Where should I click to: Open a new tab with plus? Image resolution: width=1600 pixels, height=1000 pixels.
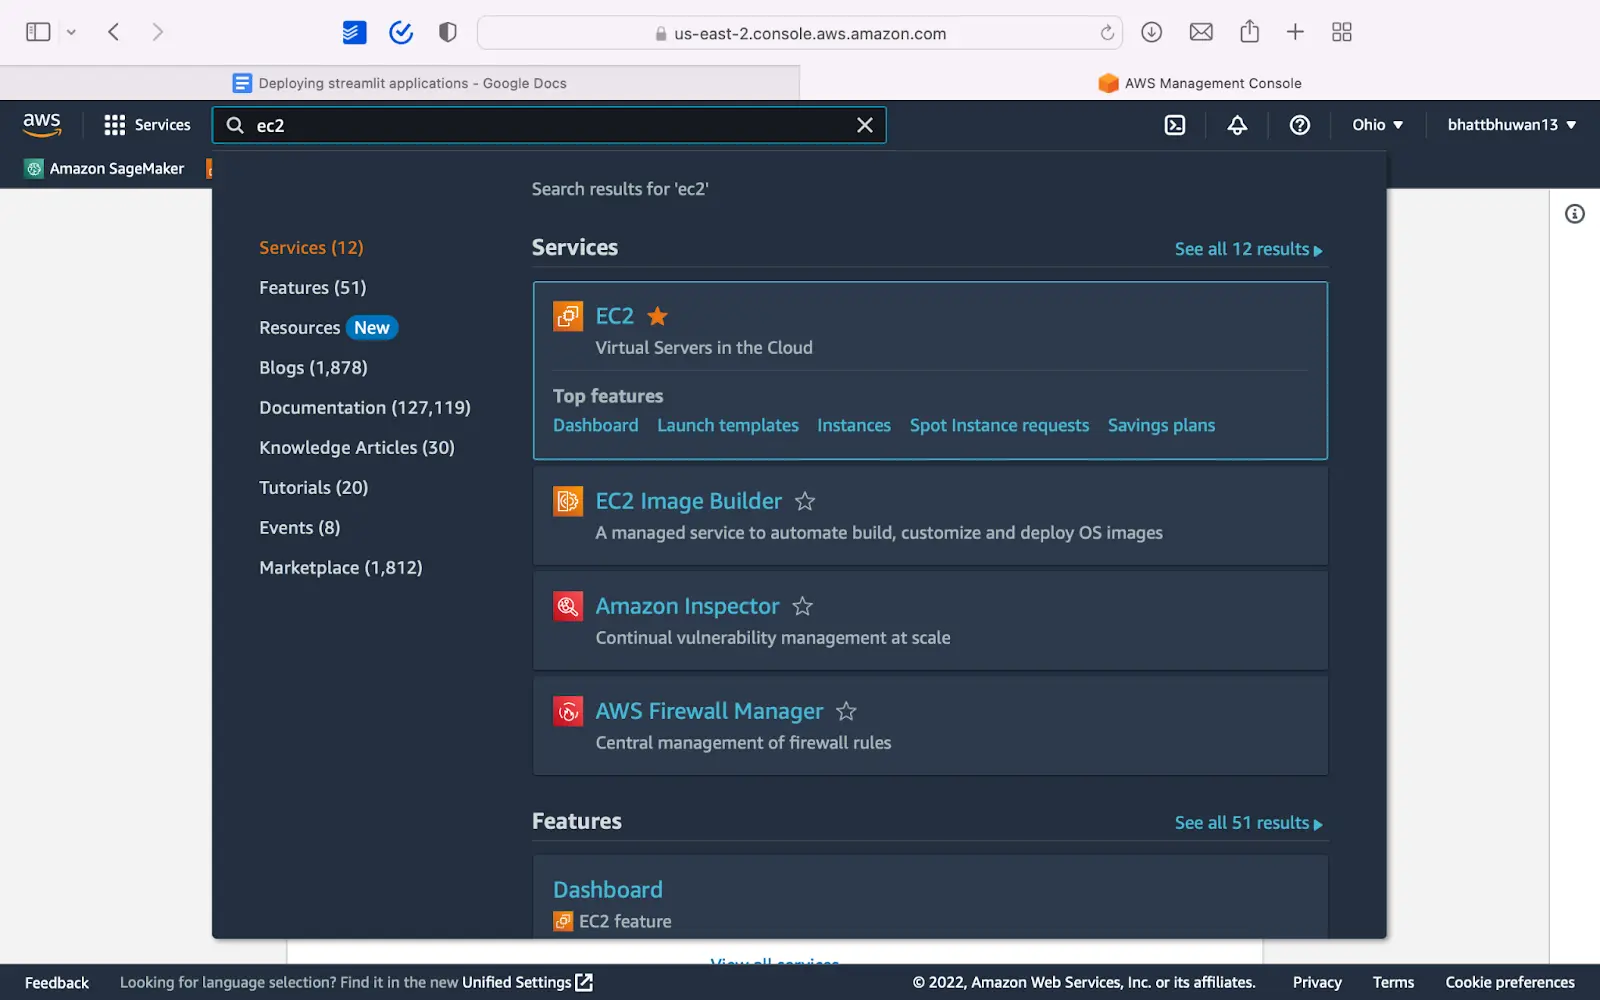coord(1295,32)
